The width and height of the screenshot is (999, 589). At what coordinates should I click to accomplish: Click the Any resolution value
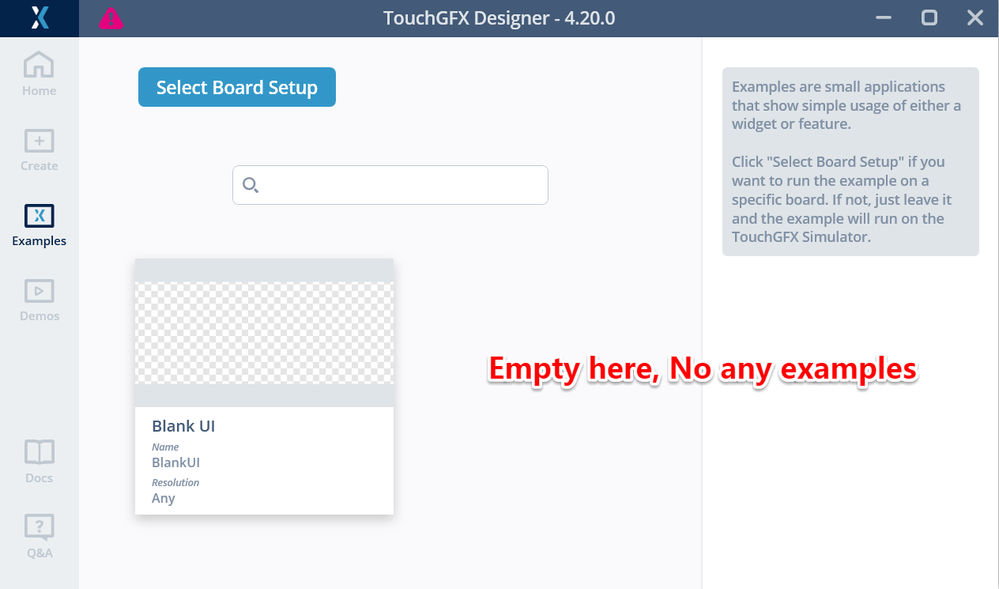coord(163,498)
